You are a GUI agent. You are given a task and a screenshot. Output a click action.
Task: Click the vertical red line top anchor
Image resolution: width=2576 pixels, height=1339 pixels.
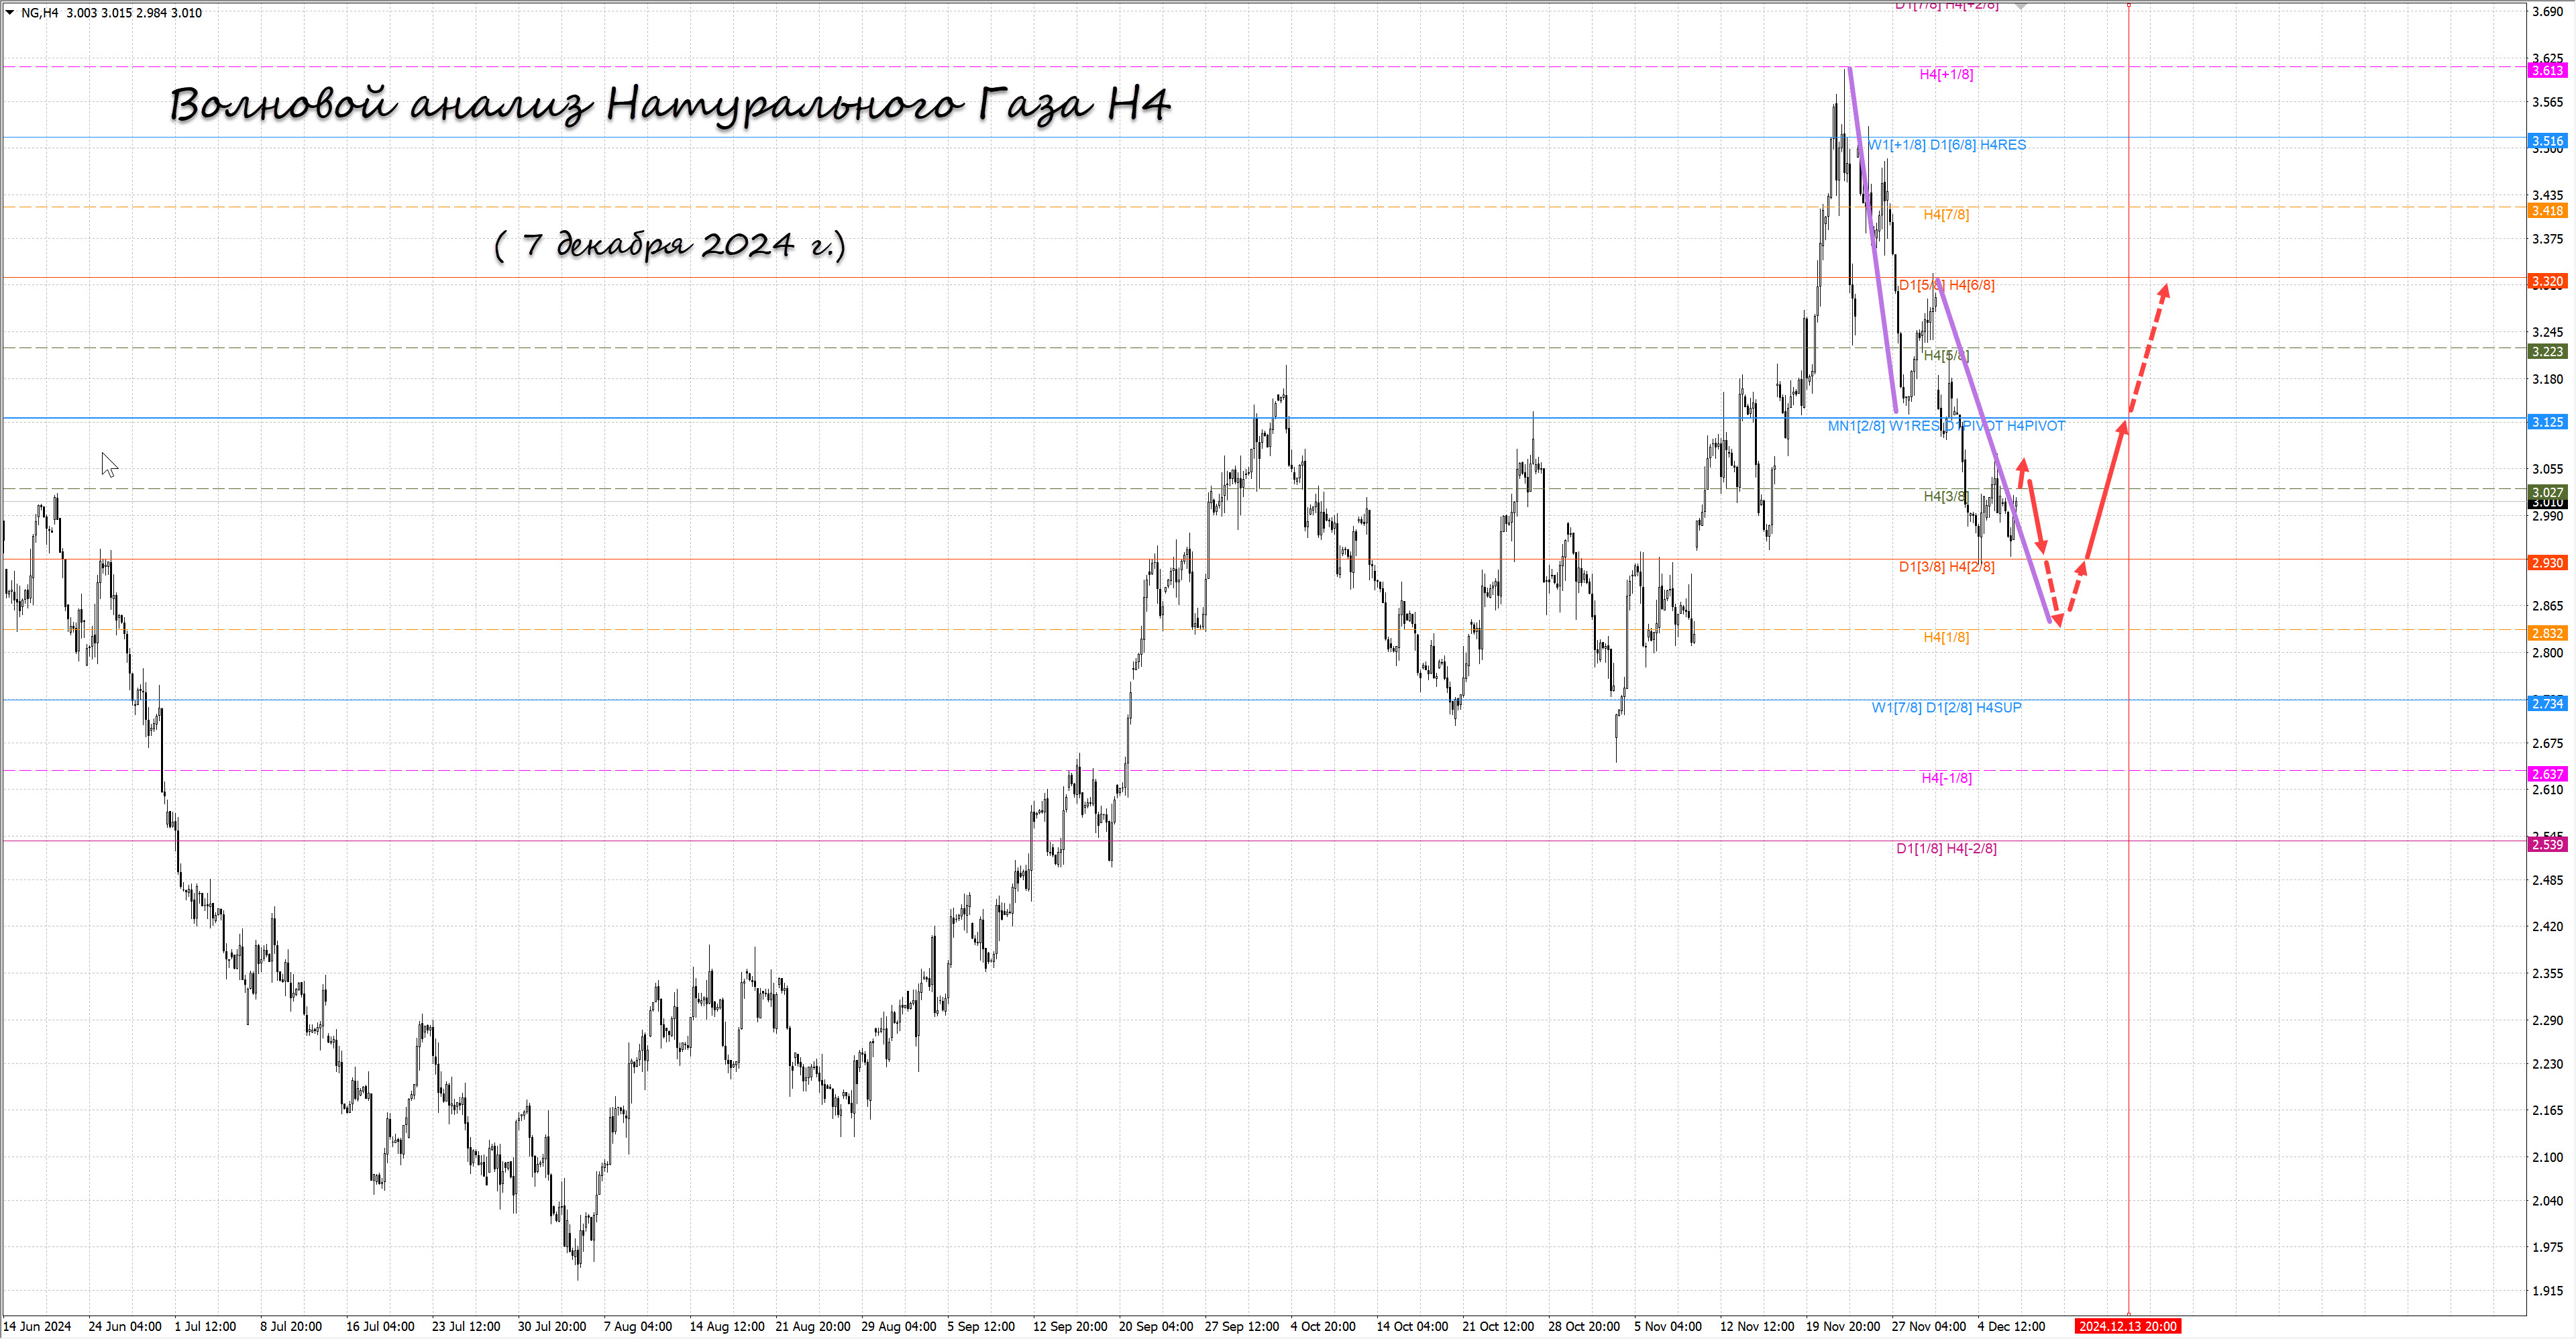click(x=2128, y=5)
